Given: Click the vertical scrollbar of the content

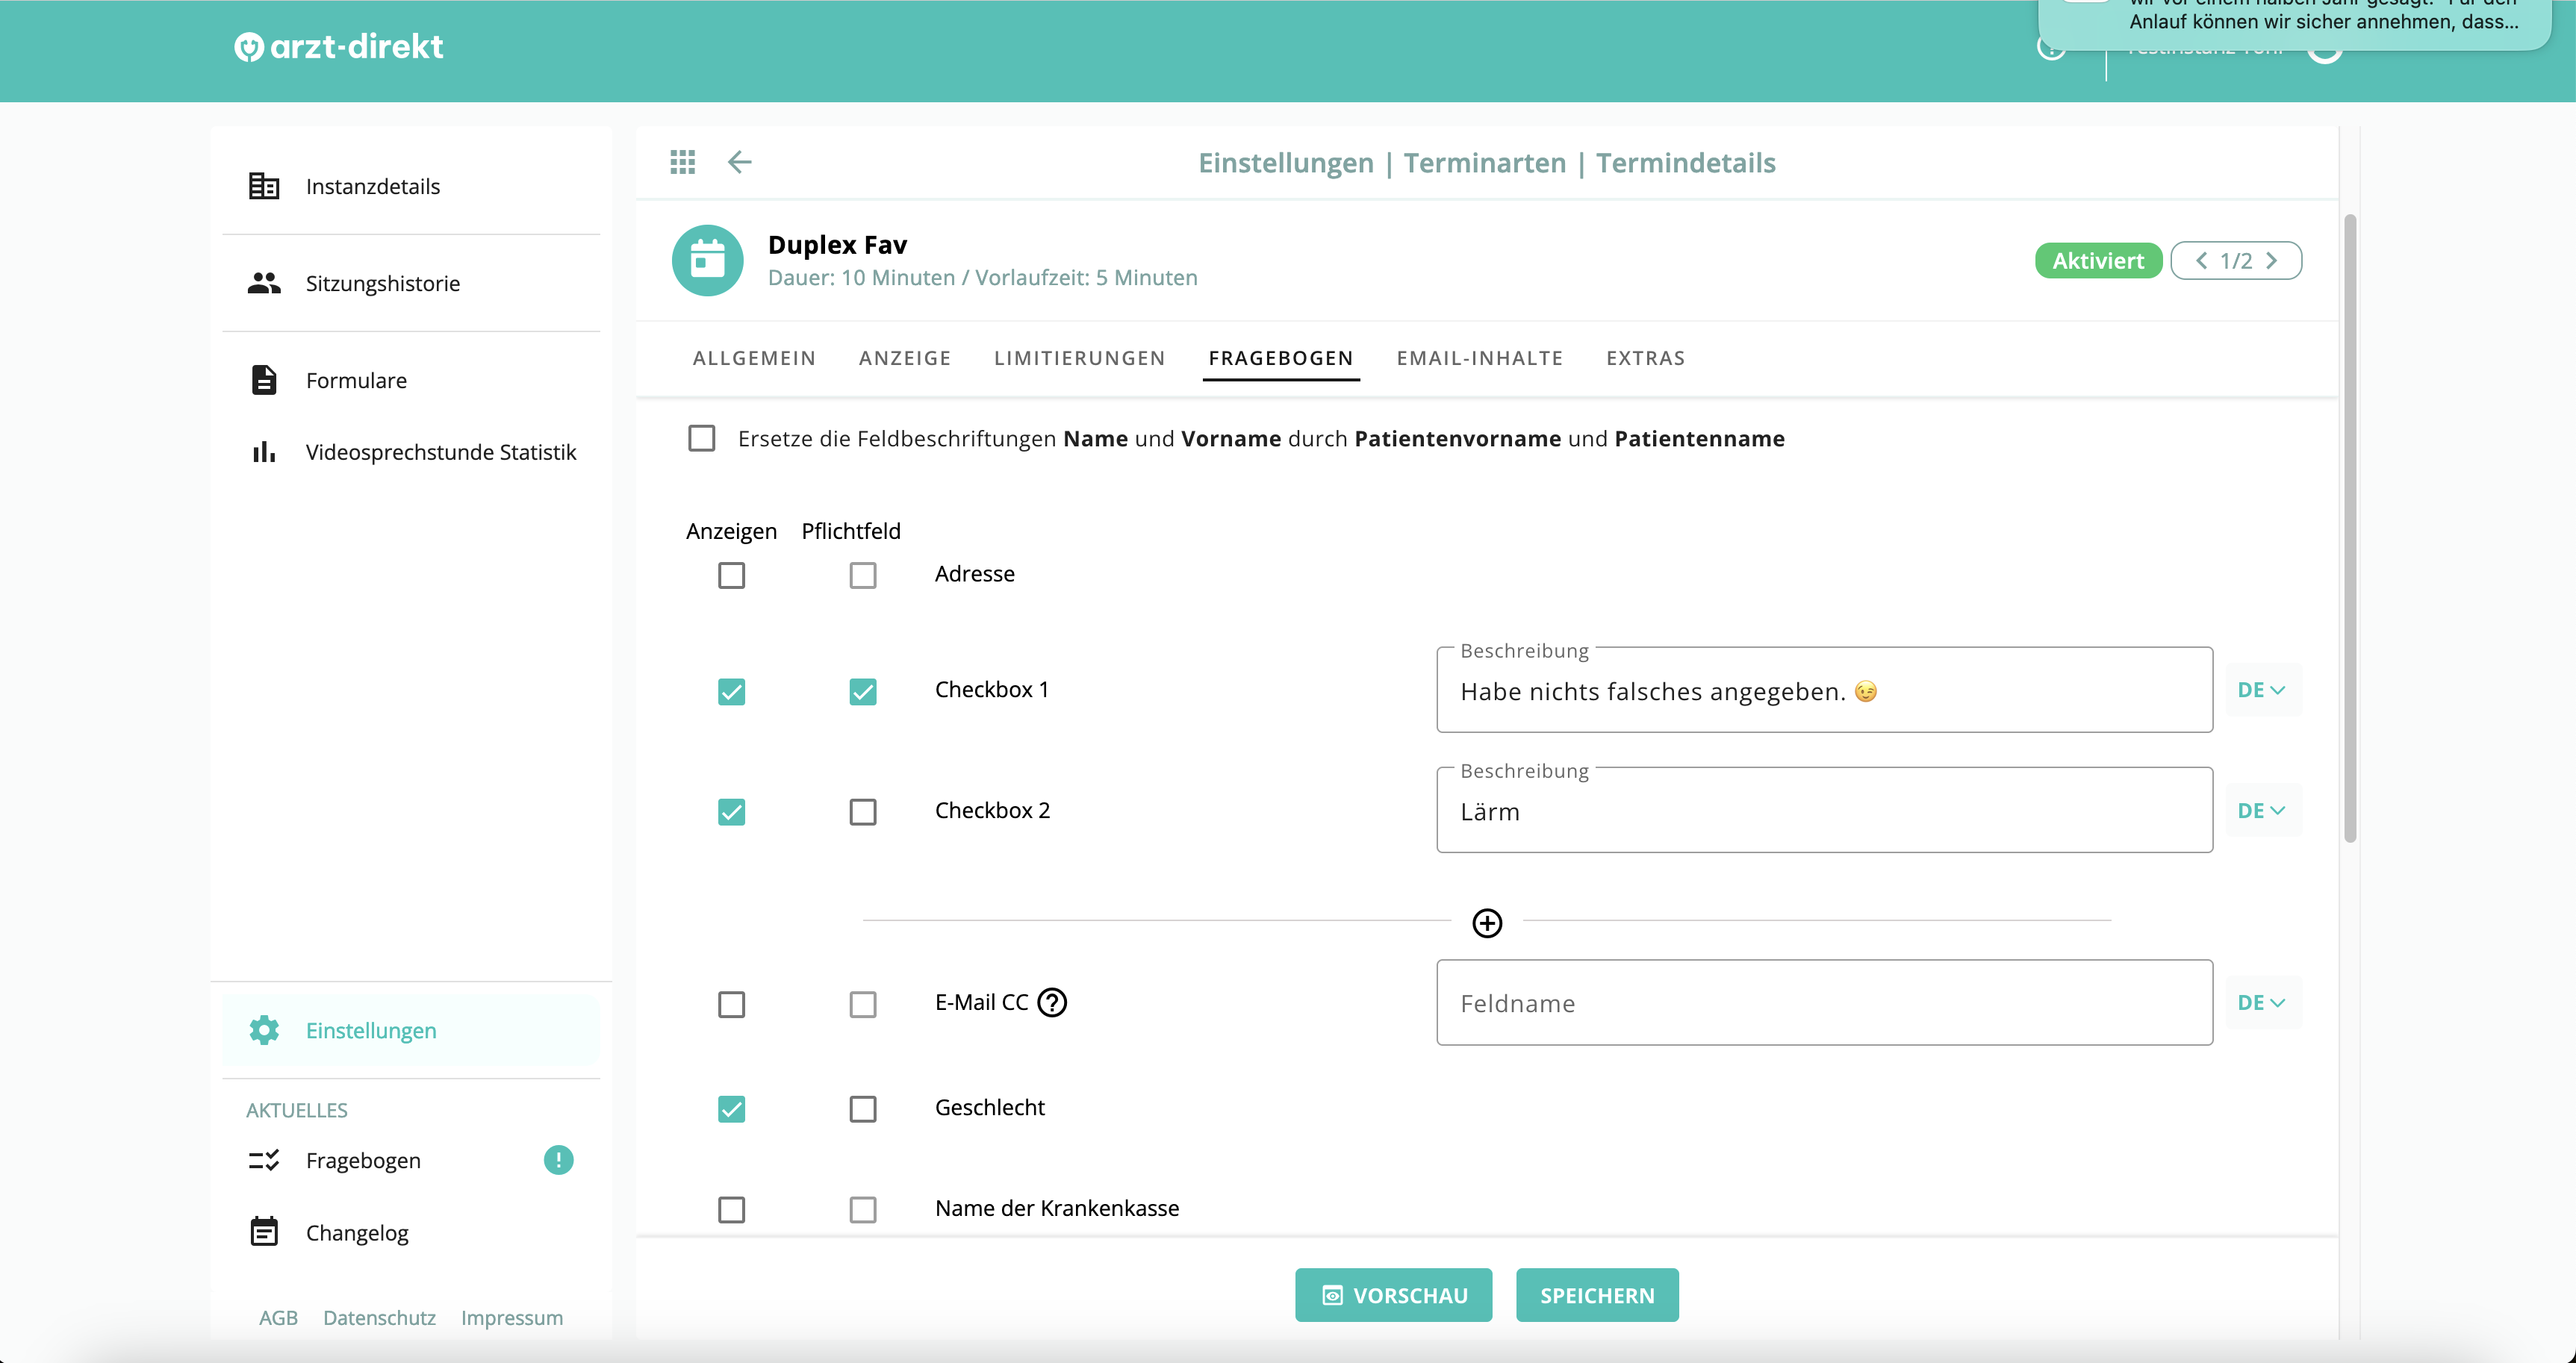Looking at the screenshot, I should (x=2350, y=528).
